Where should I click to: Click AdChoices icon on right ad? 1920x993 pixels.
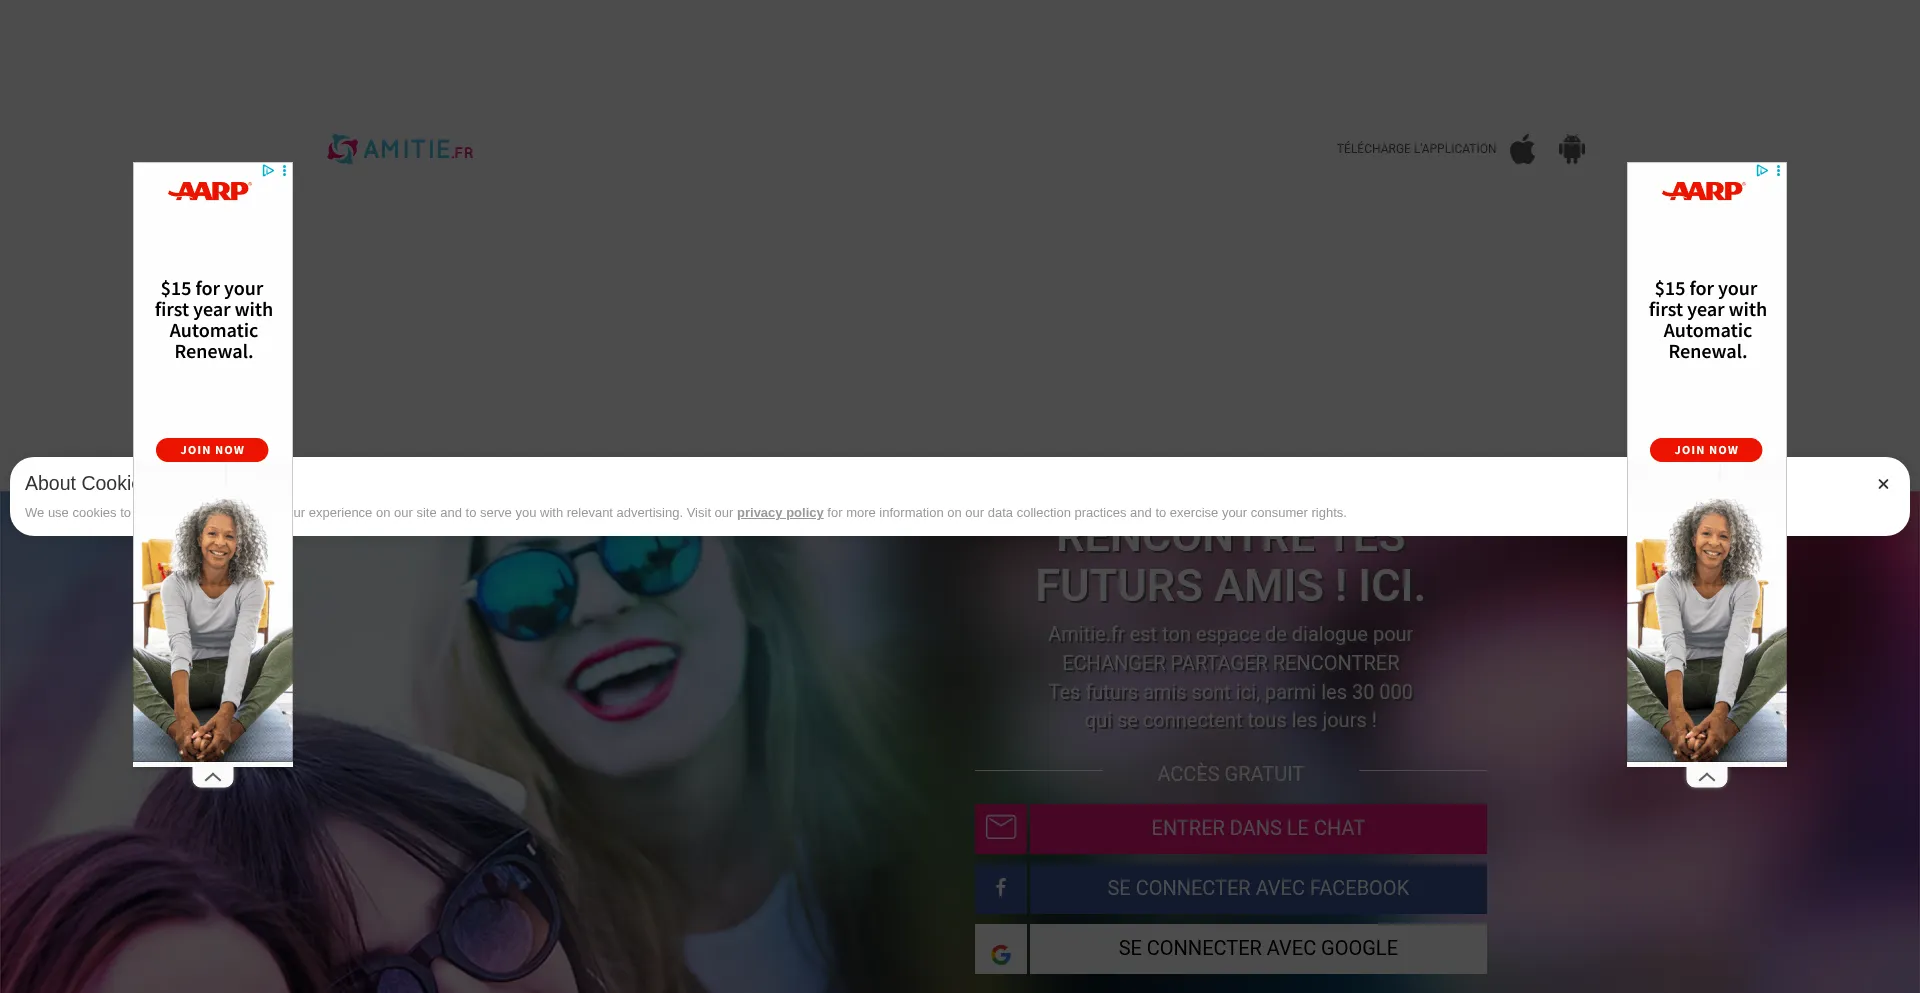tap(1762, 171)
